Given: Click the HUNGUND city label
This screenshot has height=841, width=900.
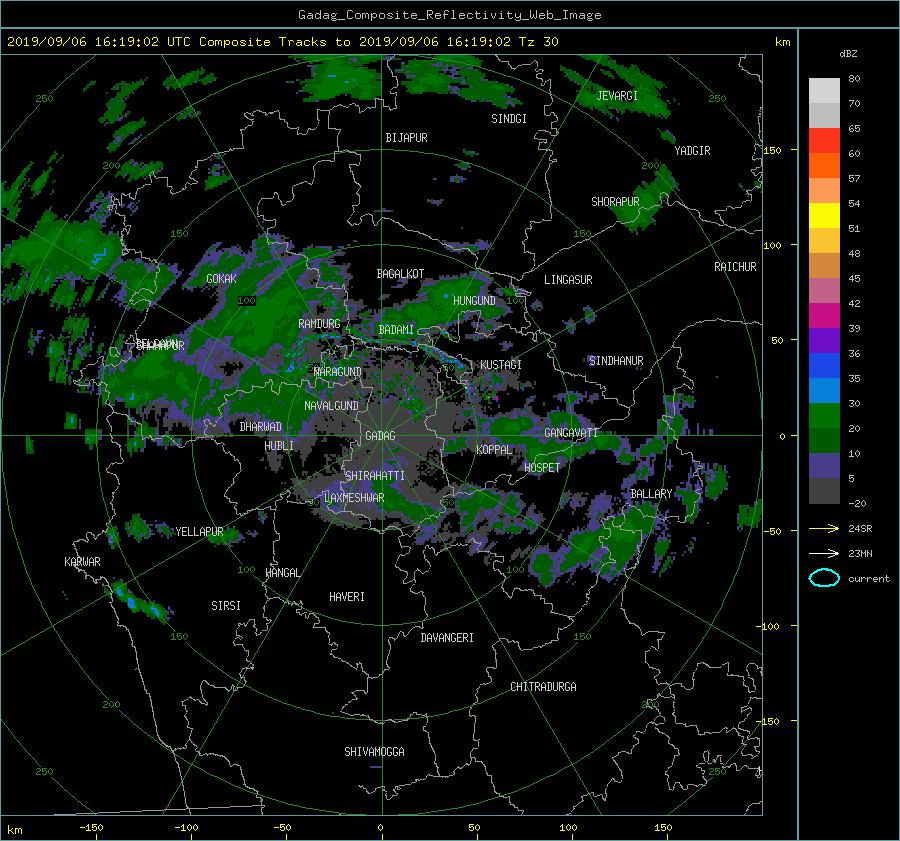Looking at the screenshot, I should point(474,301).
